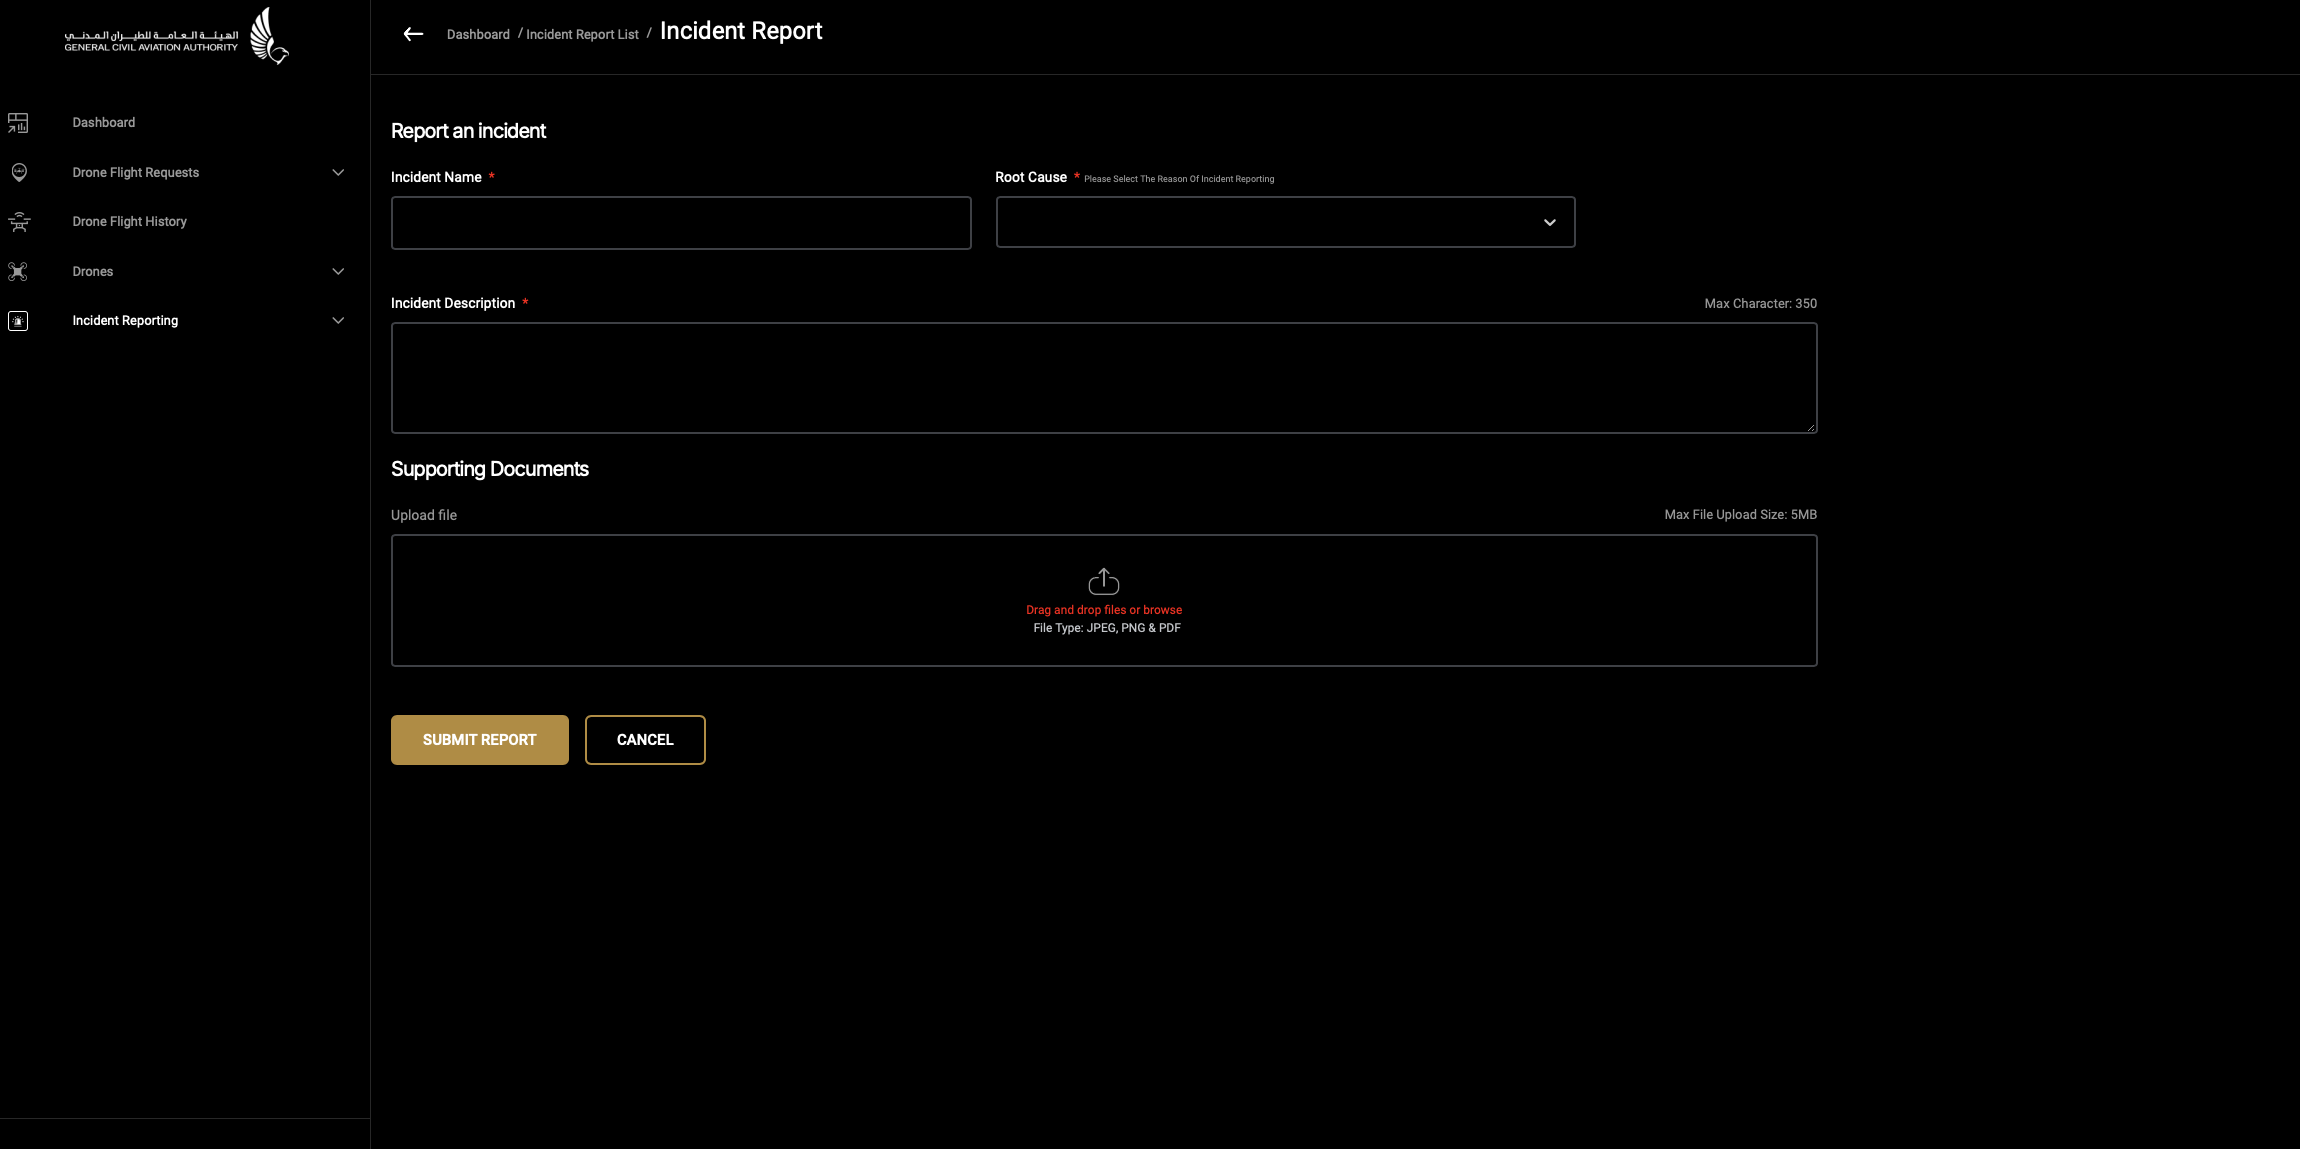Click the General Civil Aviation Authority logo
This screenshot has width=2300, height=1149.
pos(176,37)
